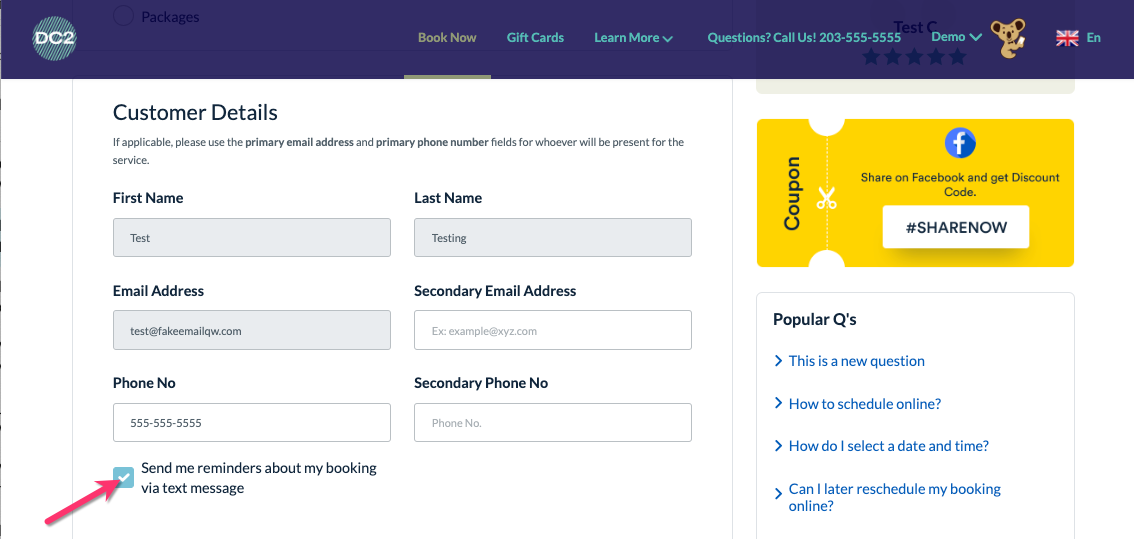The height and width of the screenshot is (539, 1134).
Task: Expand the "This is a new question" item
Action: coord(856,361)
